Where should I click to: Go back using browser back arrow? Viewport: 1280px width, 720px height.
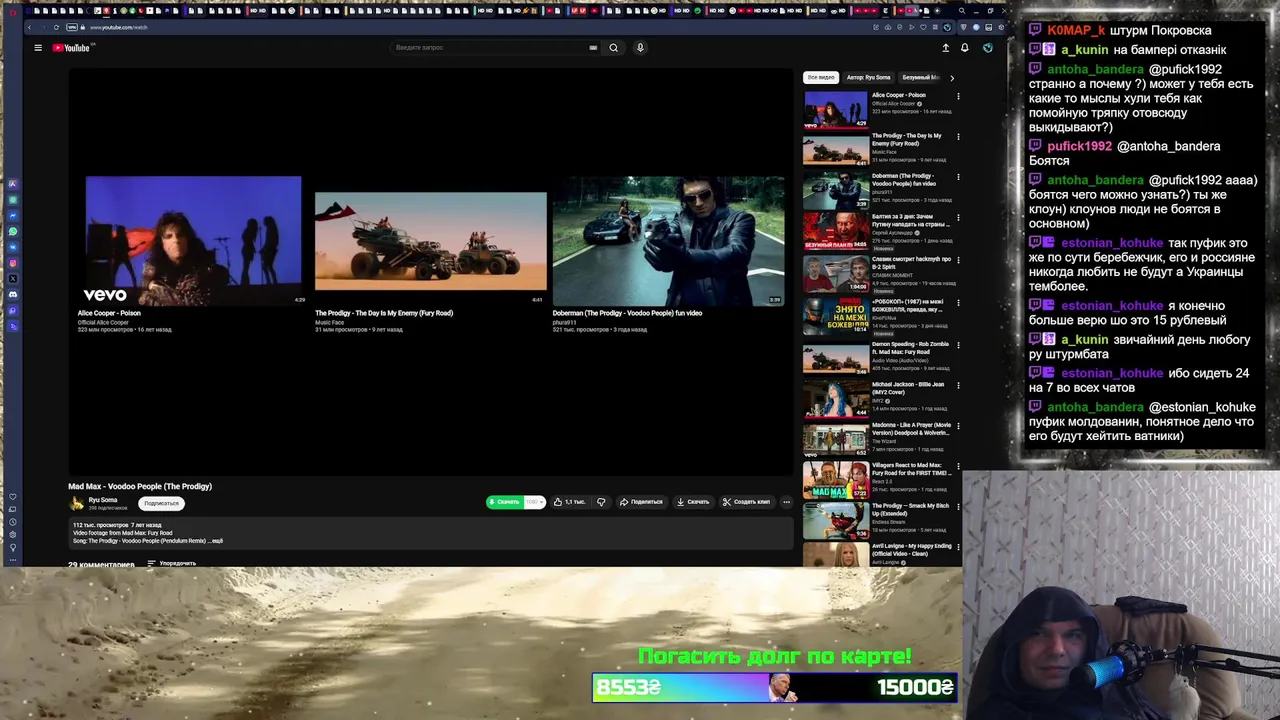(x=30, y=27)
